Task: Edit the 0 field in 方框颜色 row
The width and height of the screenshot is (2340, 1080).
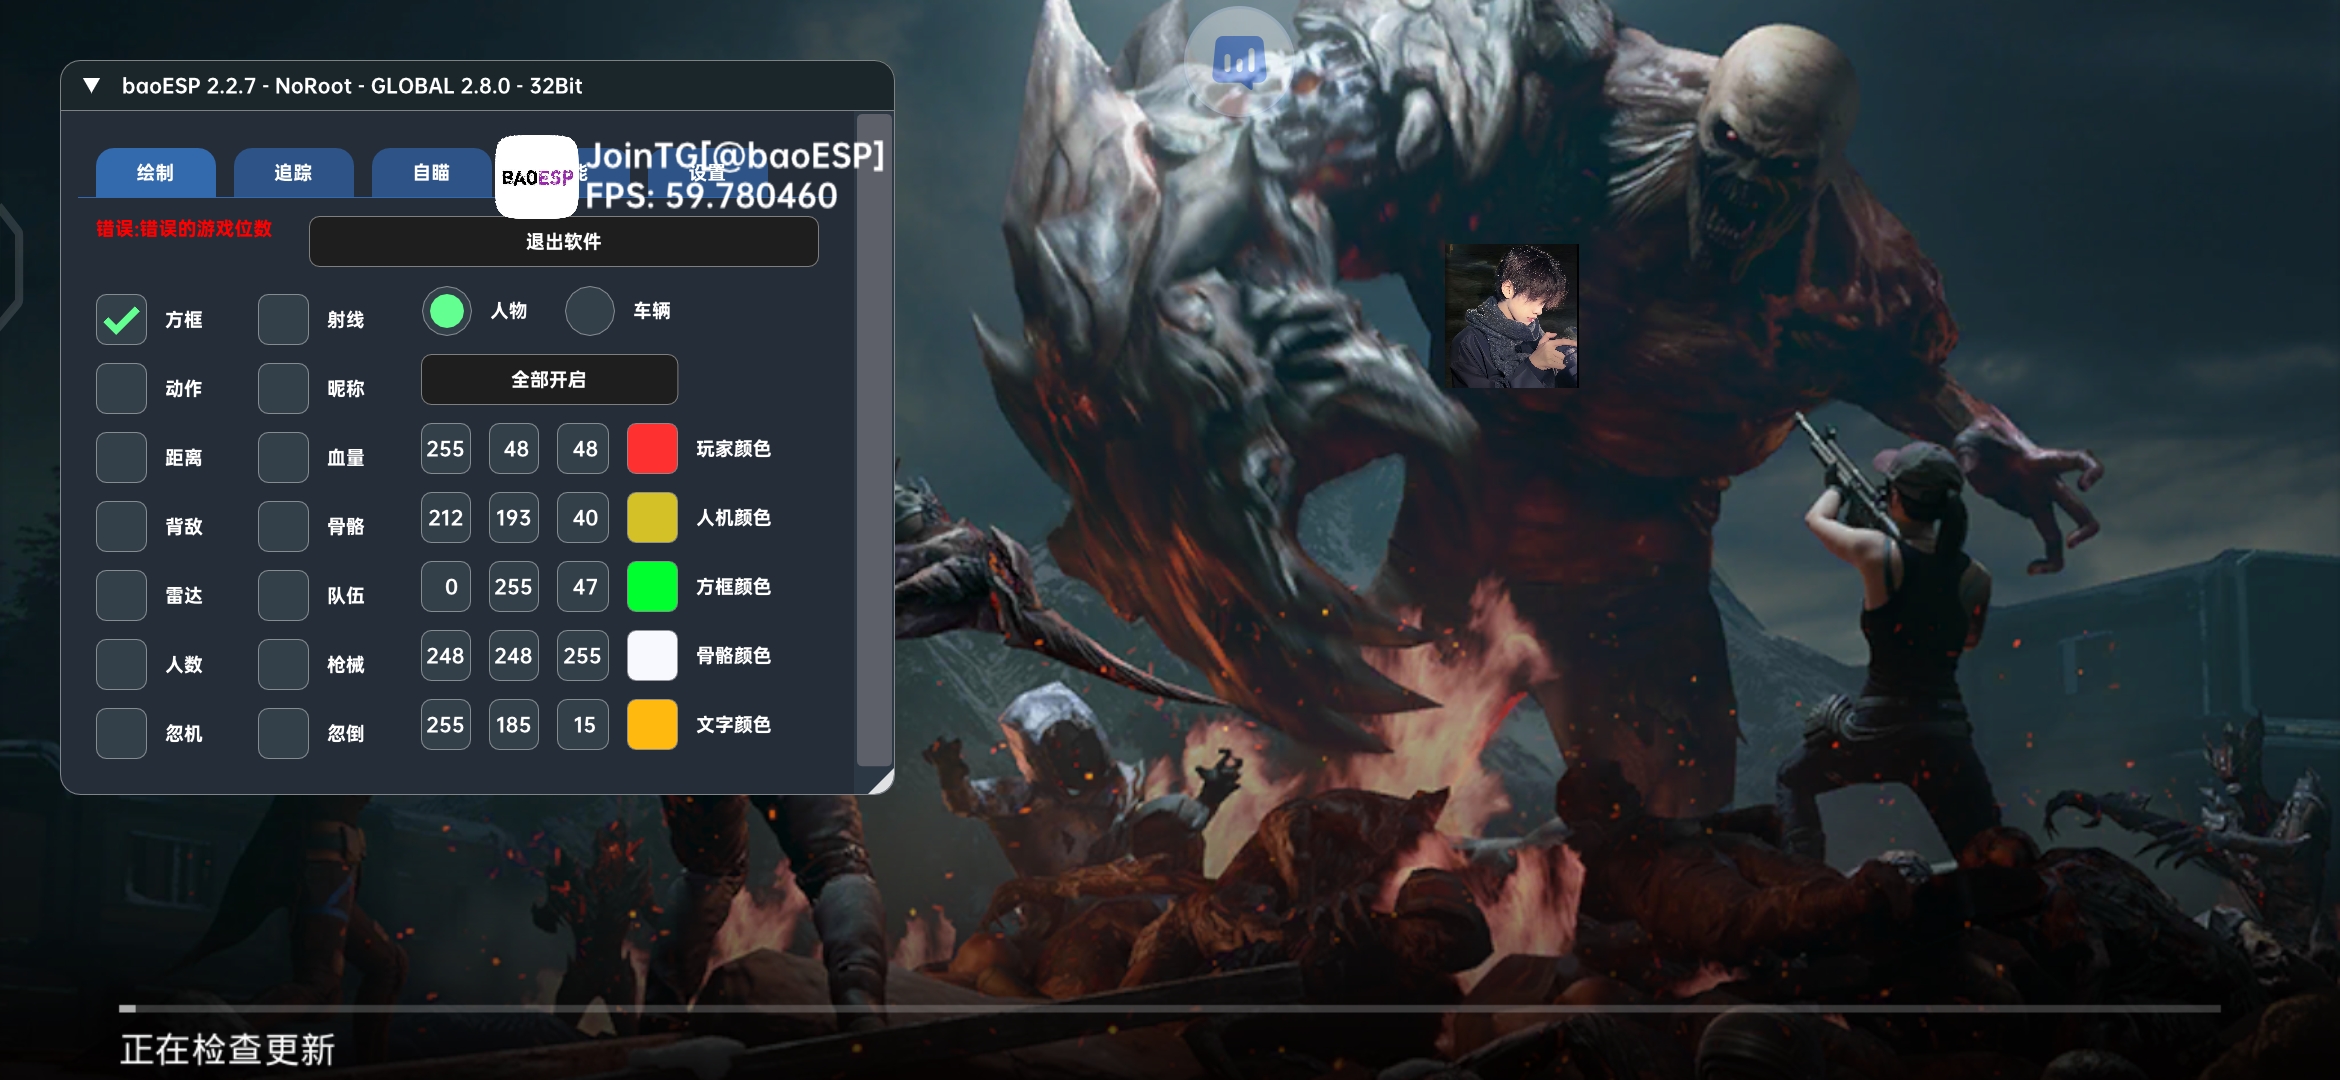Action: (x=446, y=587)
